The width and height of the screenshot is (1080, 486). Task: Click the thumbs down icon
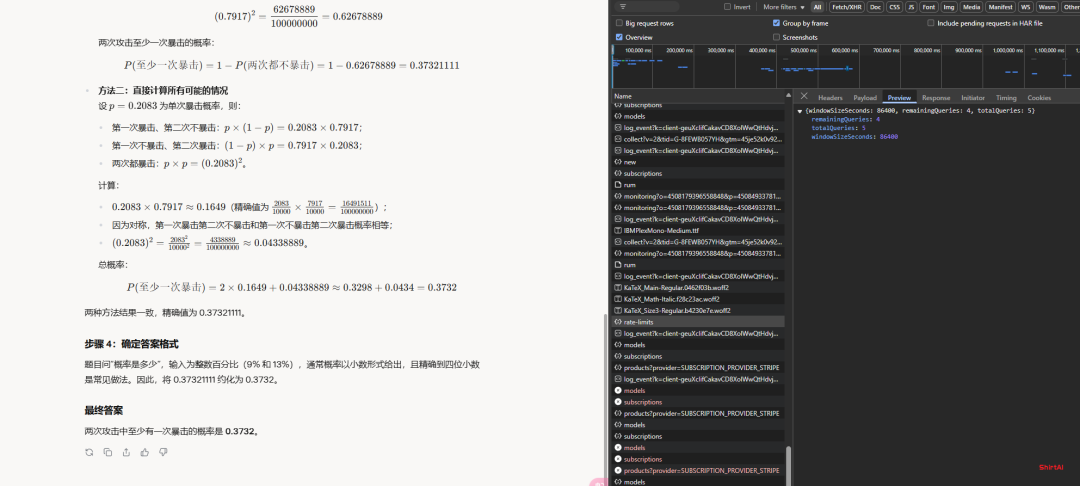(163, 452)
